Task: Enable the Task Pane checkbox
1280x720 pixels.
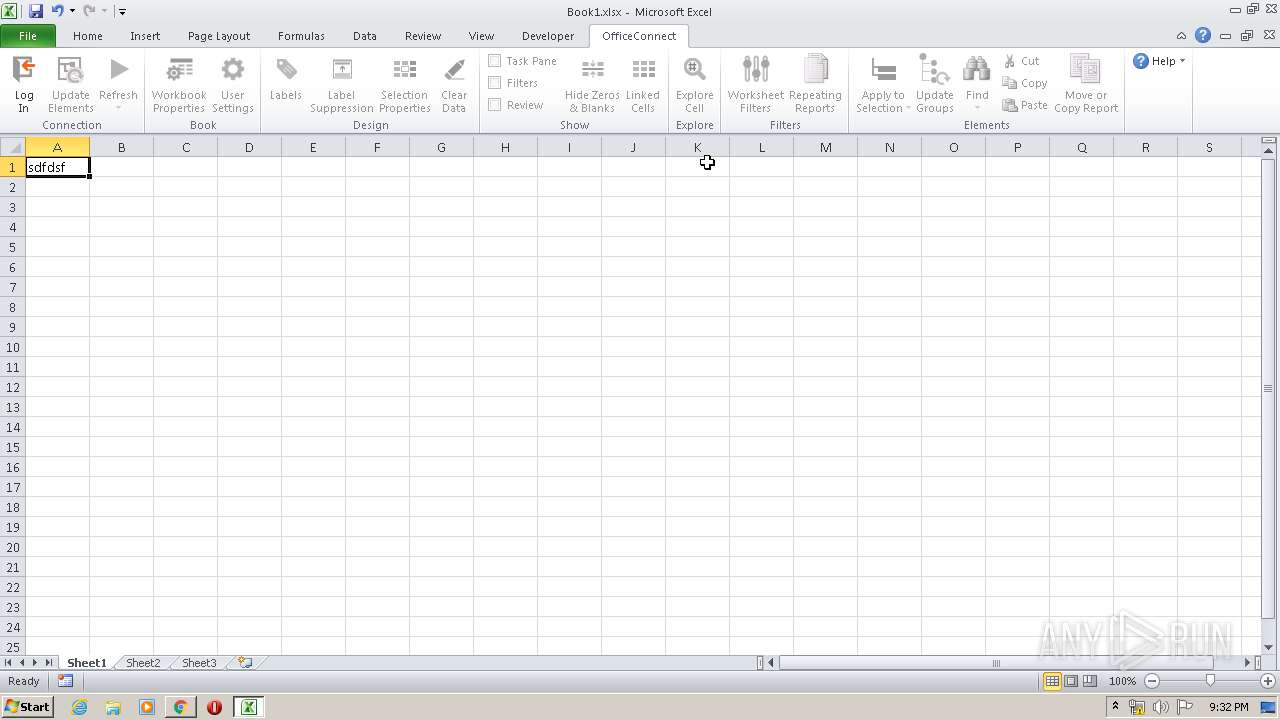Action: tap(494, 61)
